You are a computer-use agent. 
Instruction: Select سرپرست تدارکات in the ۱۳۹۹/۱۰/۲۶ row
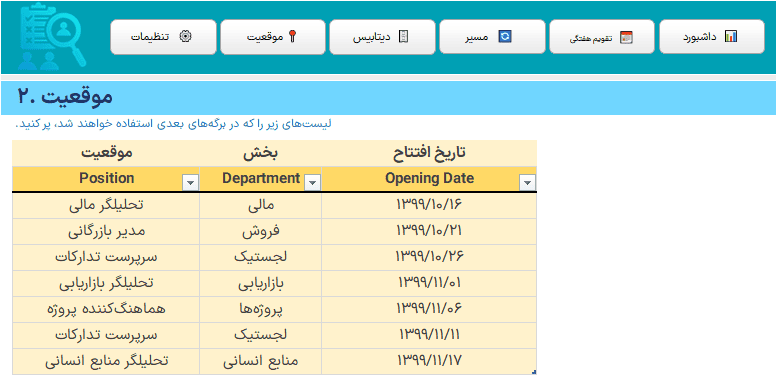106,257
